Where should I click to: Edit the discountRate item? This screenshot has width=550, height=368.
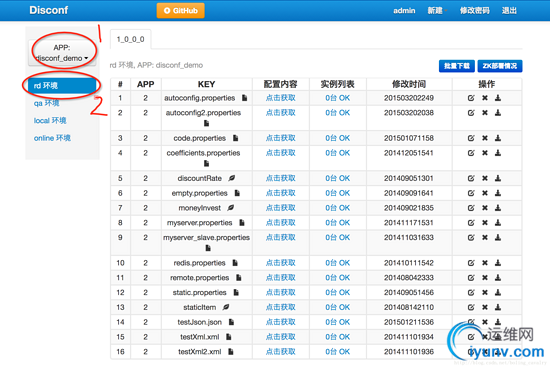pyautogui.click(x=471, y=178)
